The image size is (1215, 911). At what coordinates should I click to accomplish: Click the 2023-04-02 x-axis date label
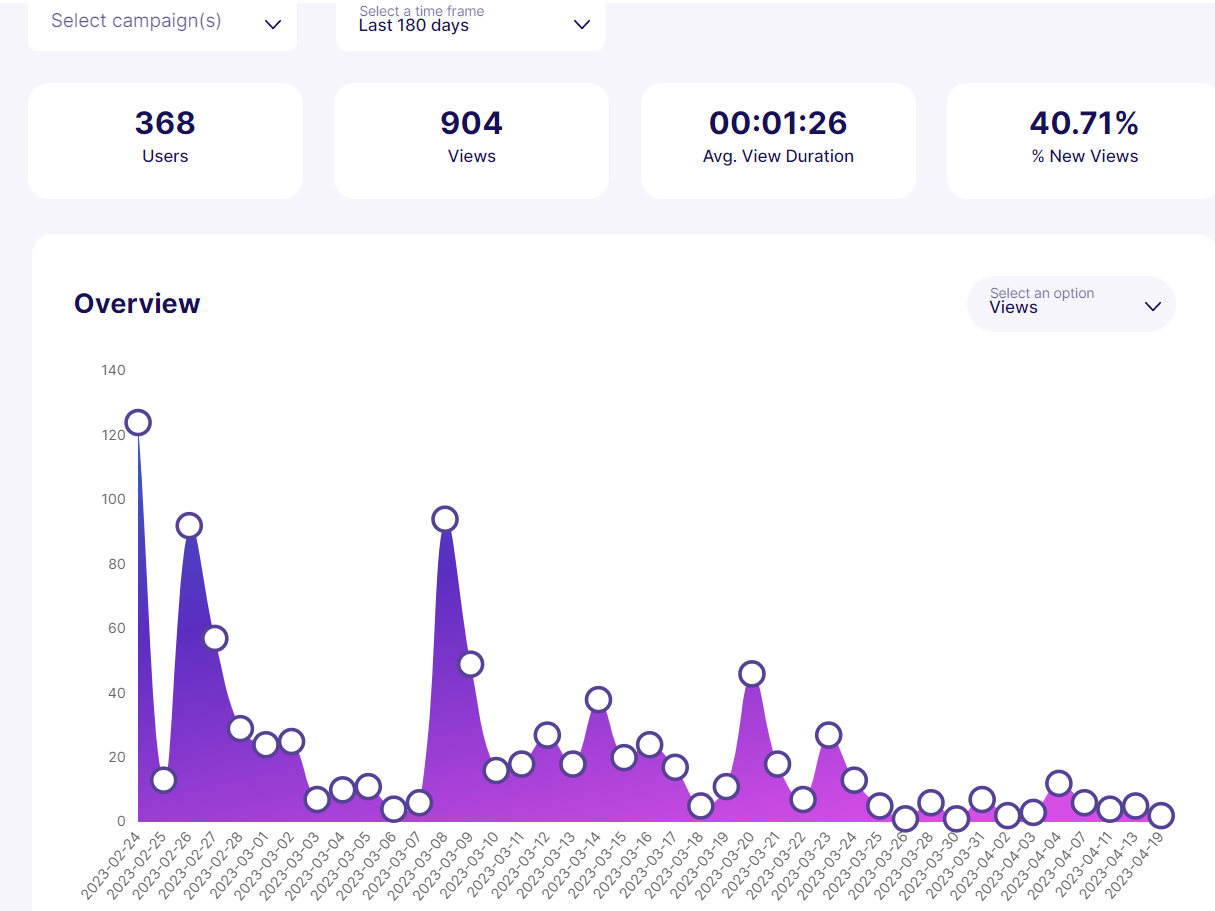980,864
